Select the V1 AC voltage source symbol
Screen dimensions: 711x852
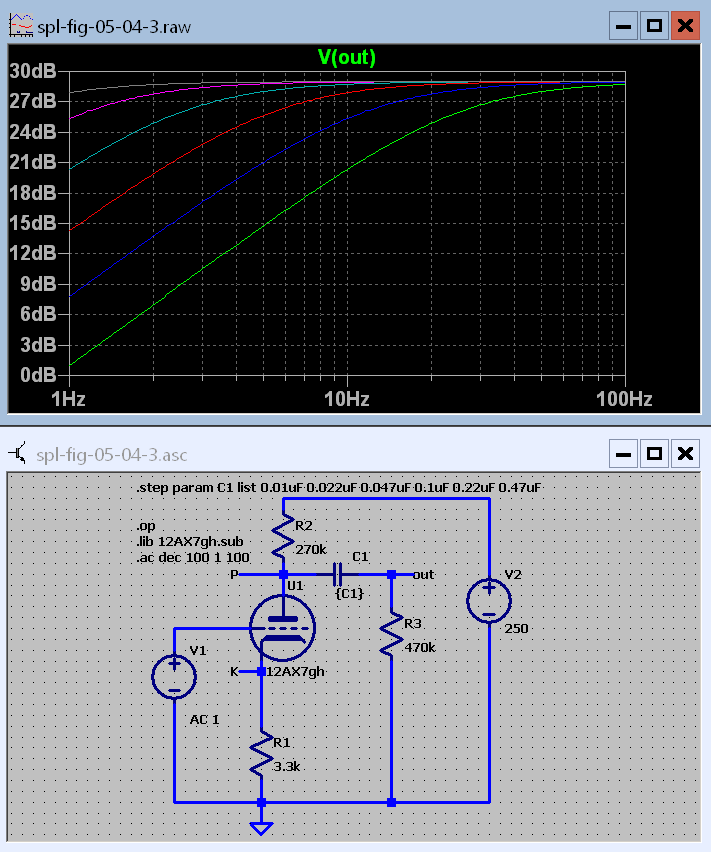click(174, 674)
